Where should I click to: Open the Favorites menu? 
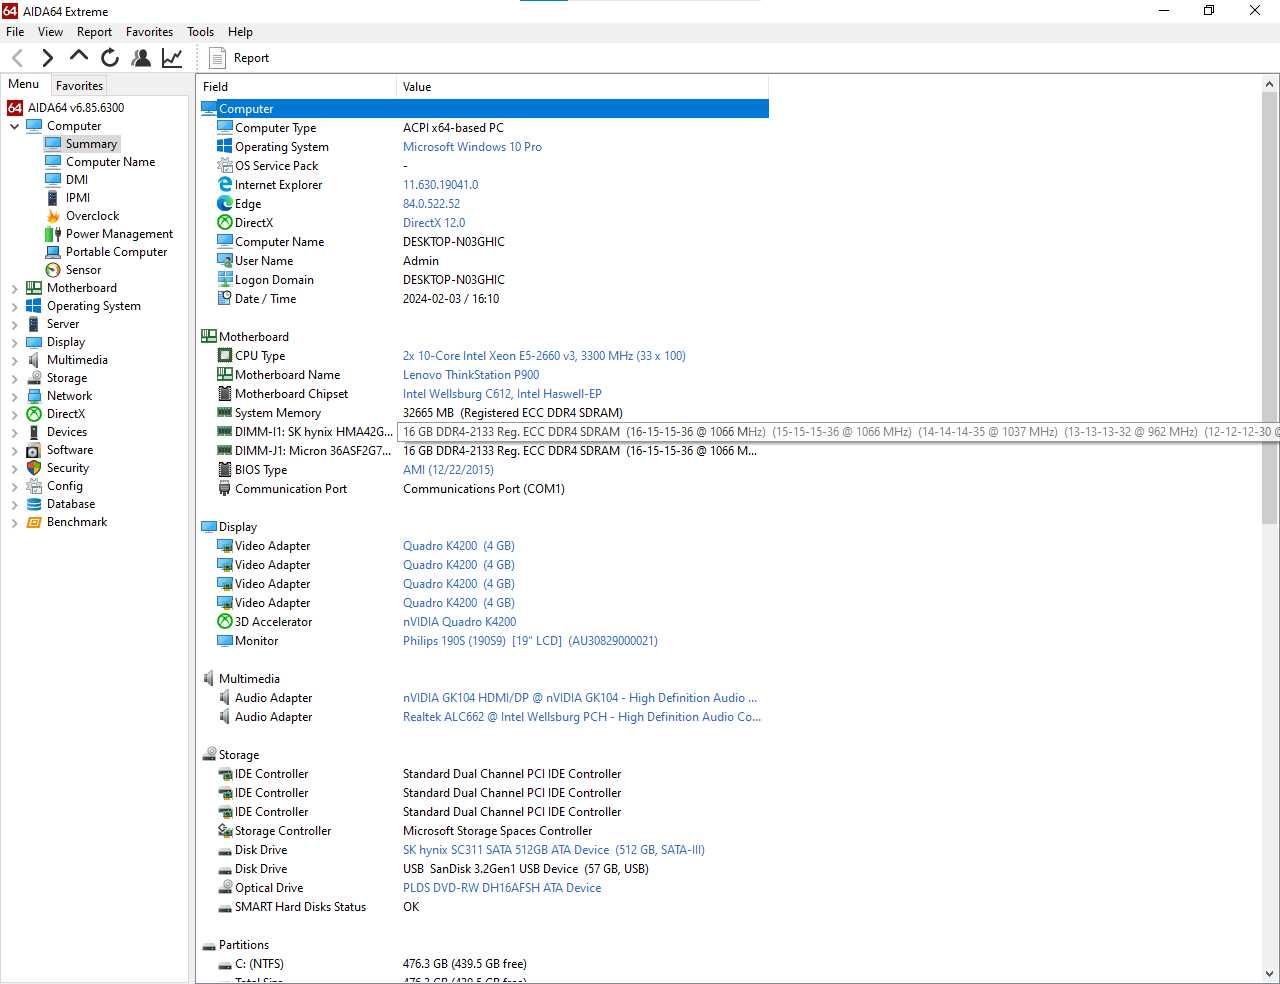click(149, 32)
